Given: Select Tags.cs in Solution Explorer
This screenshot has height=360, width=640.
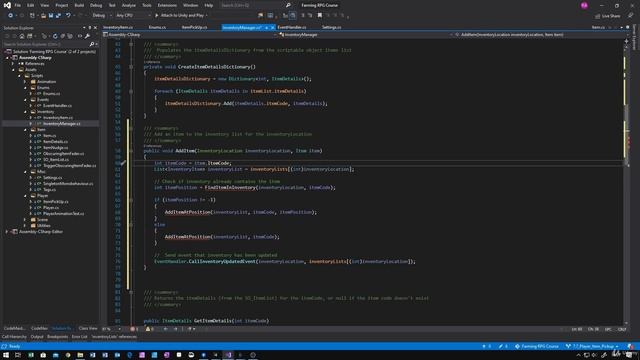Looking at the screenshot, I should click(49, 190).
